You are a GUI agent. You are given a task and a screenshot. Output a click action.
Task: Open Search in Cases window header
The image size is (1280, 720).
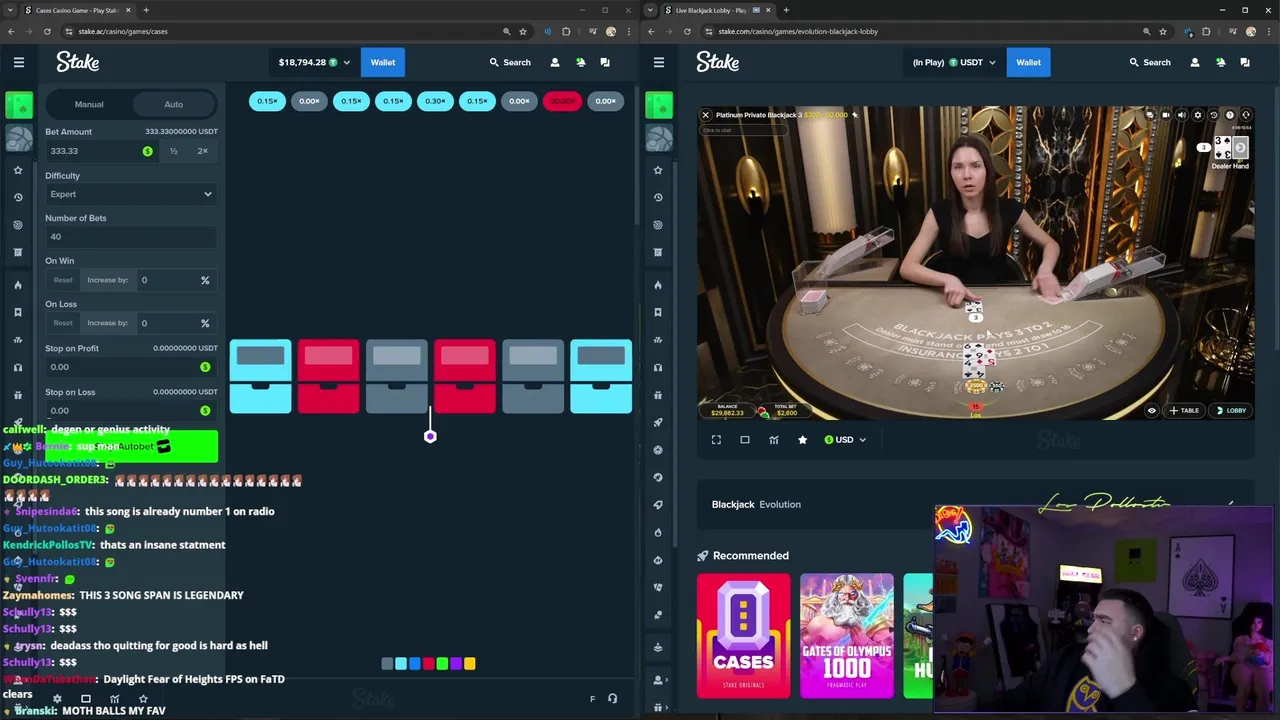click(x=510, y=62)
